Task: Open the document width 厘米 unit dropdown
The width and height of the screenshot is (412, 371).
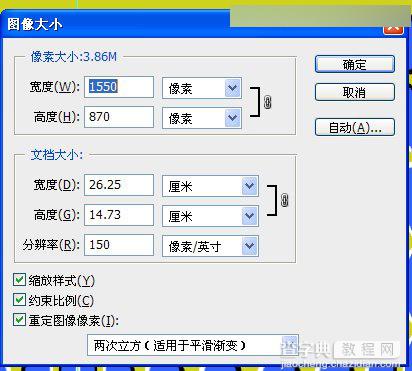Action: click(x=210, y=186)
